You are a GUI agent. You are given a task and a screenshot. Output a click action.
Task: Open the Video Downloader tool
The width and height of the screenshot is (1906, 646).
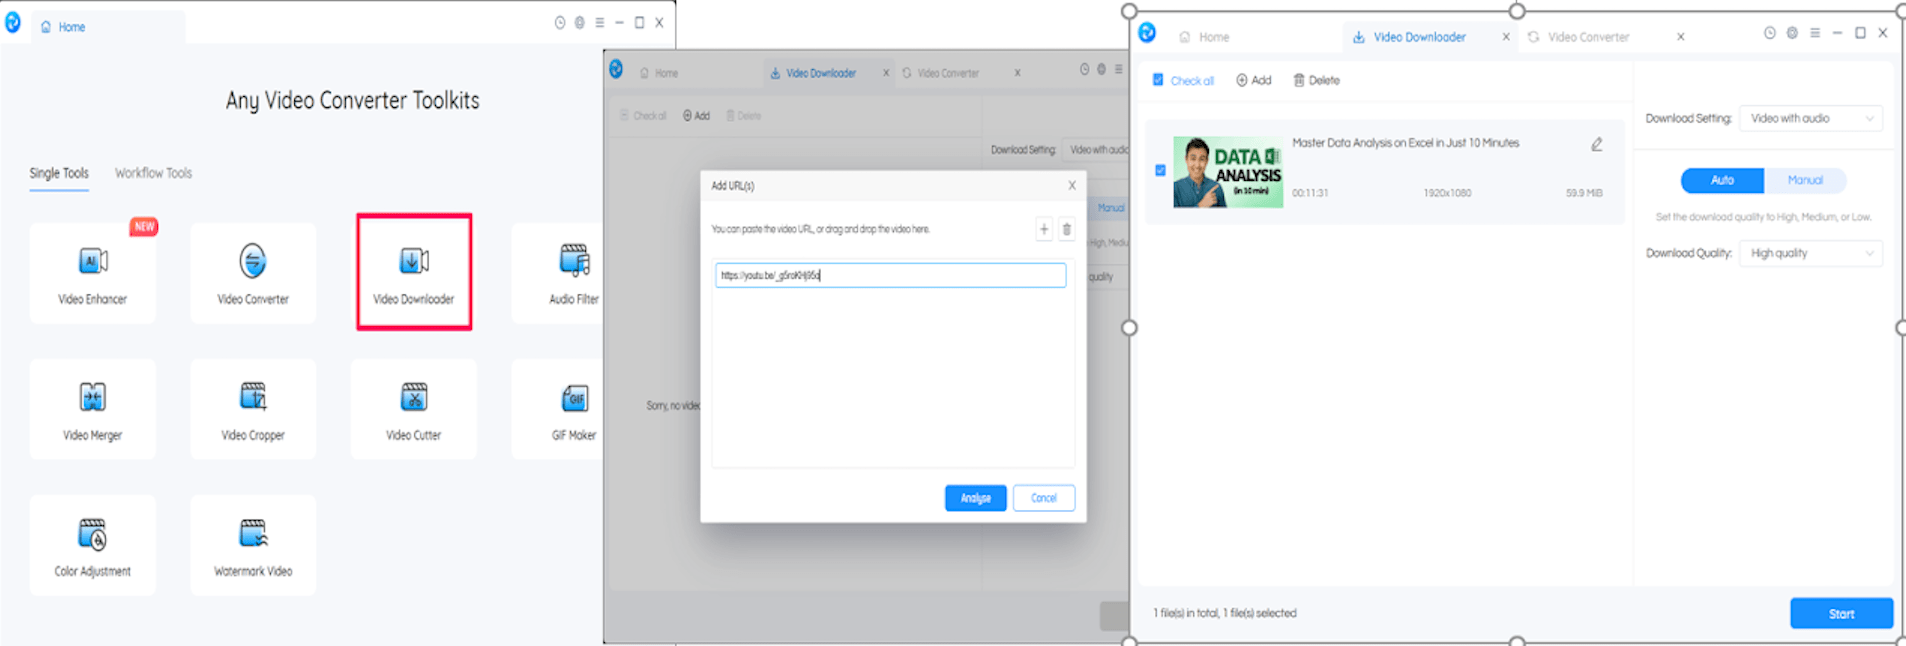point(414,272)
